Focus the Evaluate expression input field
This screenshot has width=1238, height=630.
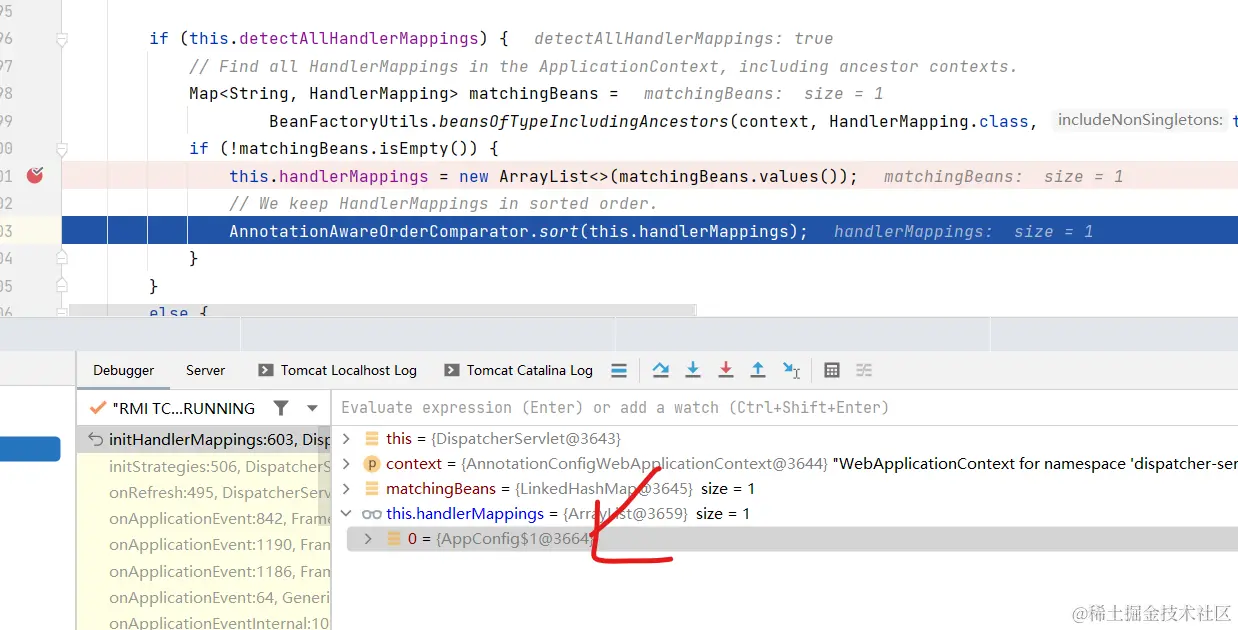click(785, 408)
